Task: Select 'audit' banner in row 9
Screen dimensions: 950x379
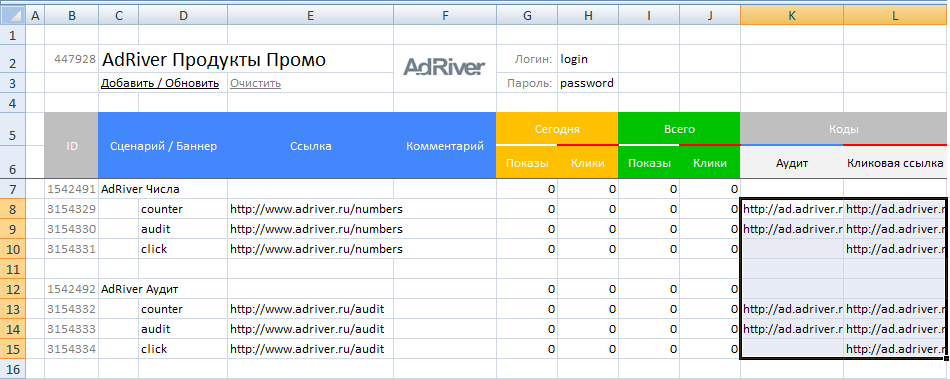Action: [x=183, y=229]
